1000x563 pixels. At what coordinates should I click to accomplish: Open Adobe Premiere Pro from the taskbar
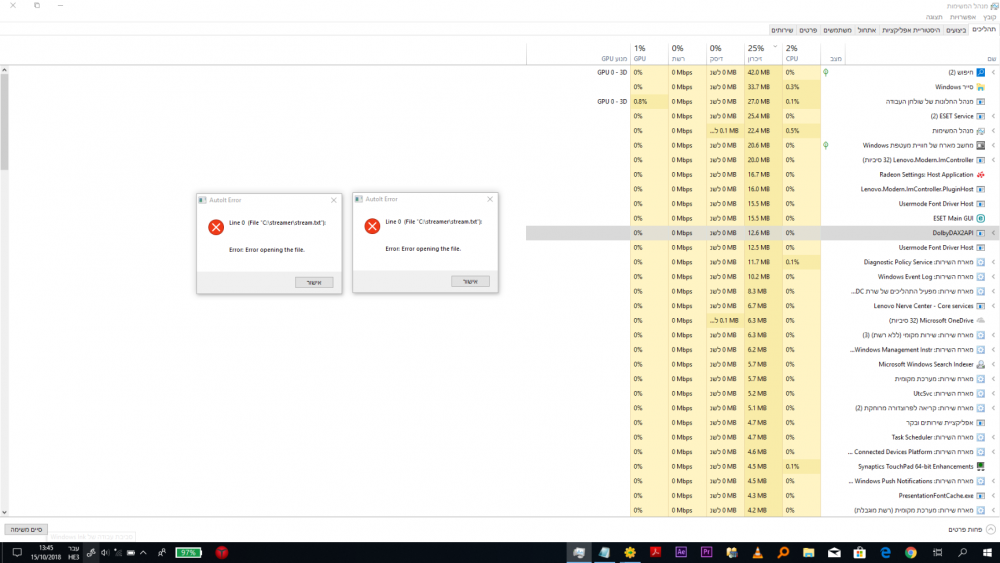706,553
